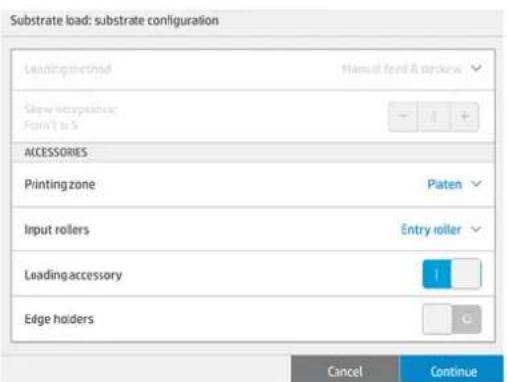Click the Edge holders label
507x382 pixels.
59,319
